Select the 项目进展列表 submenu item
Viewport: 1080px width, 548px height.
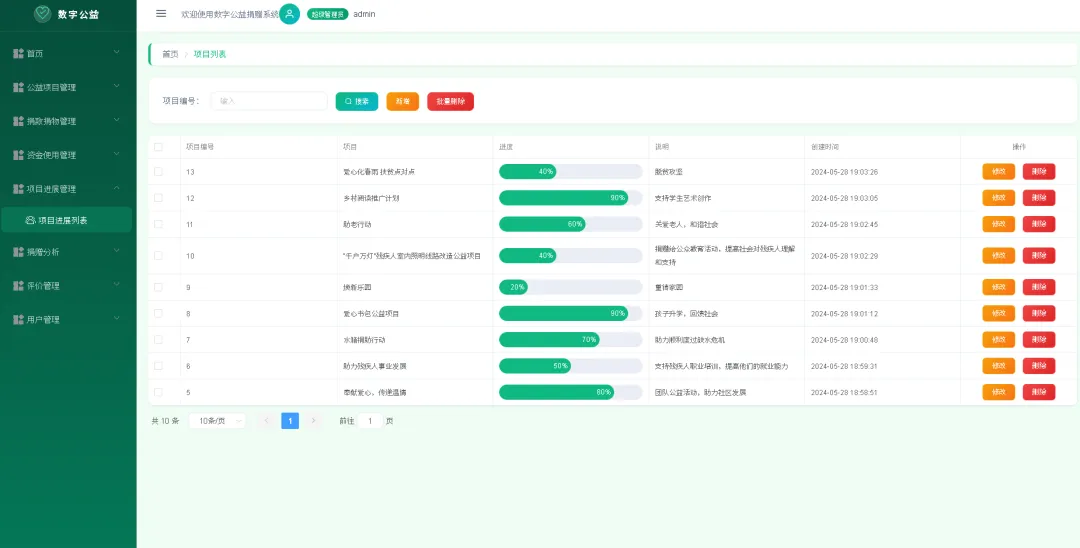pos(66,220)
